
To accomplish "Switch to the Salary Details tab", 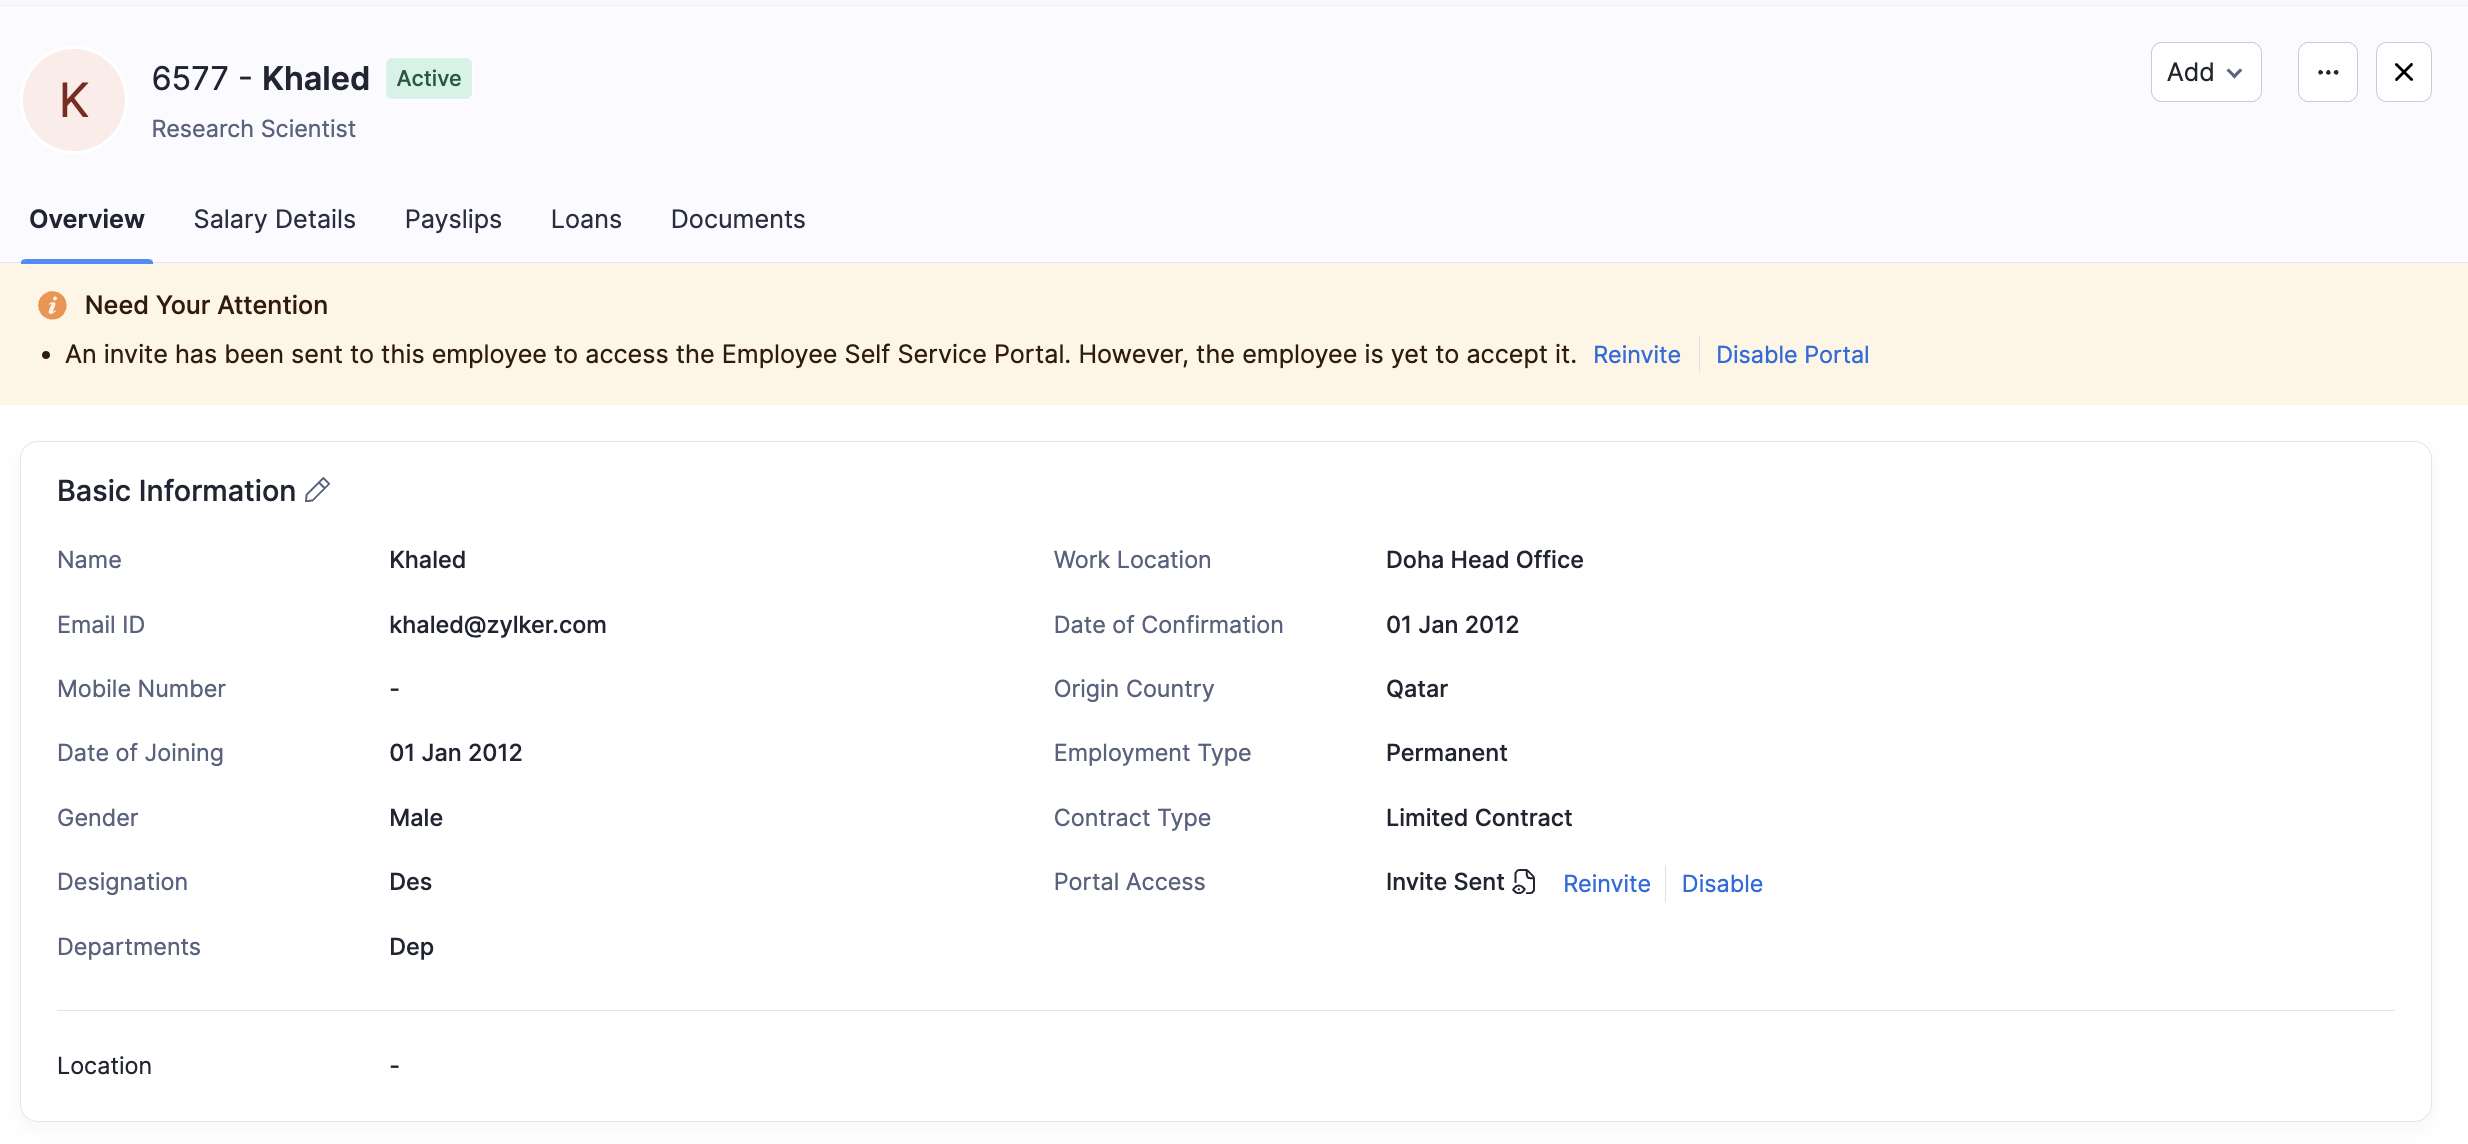I will coord(274,219).
